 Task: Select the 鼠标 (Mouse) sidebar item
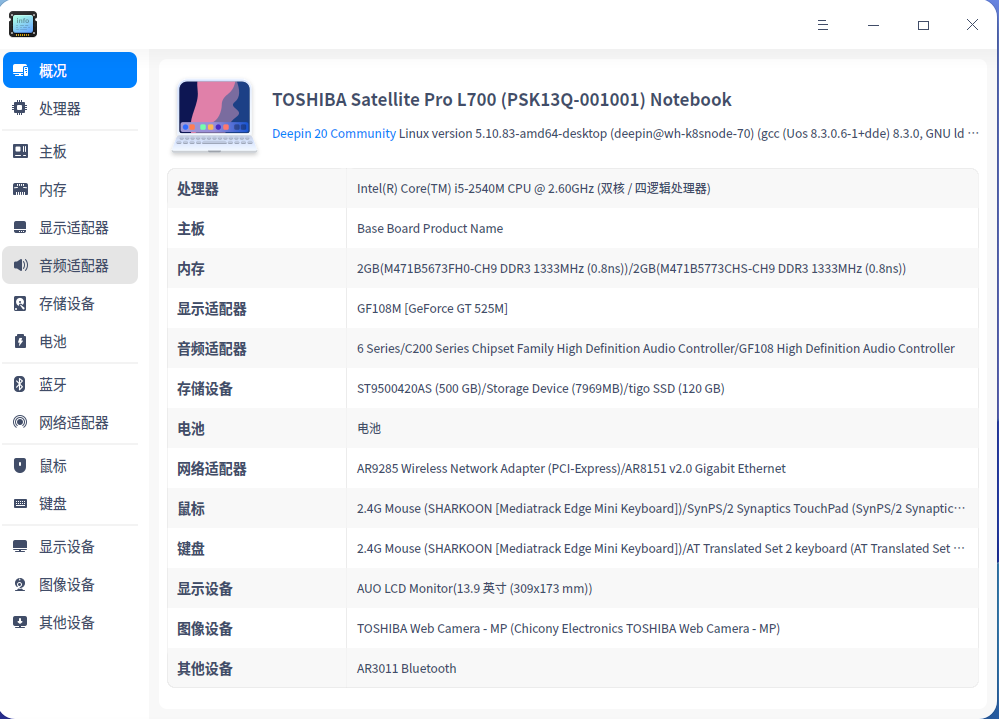click(x=47, y=465)
